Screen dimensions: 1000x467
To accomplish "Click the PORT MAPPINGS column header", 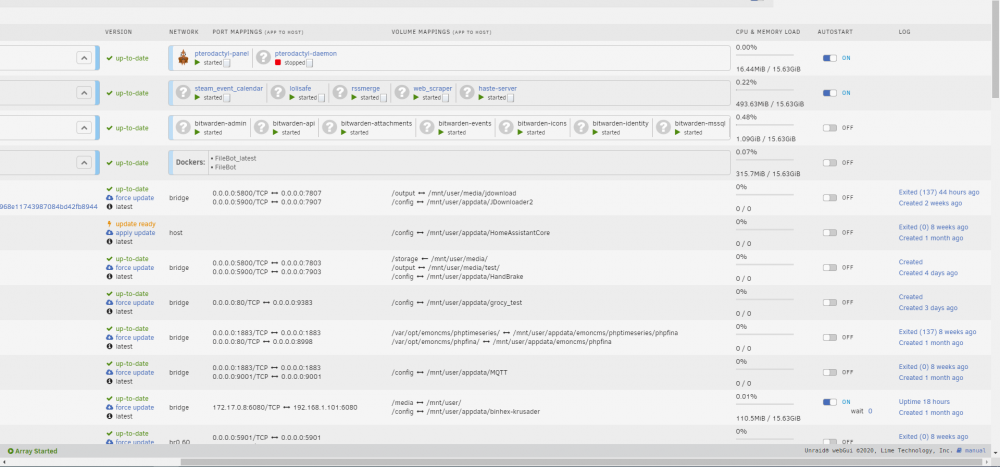I will pyautogui.click(x=258, y=32).
